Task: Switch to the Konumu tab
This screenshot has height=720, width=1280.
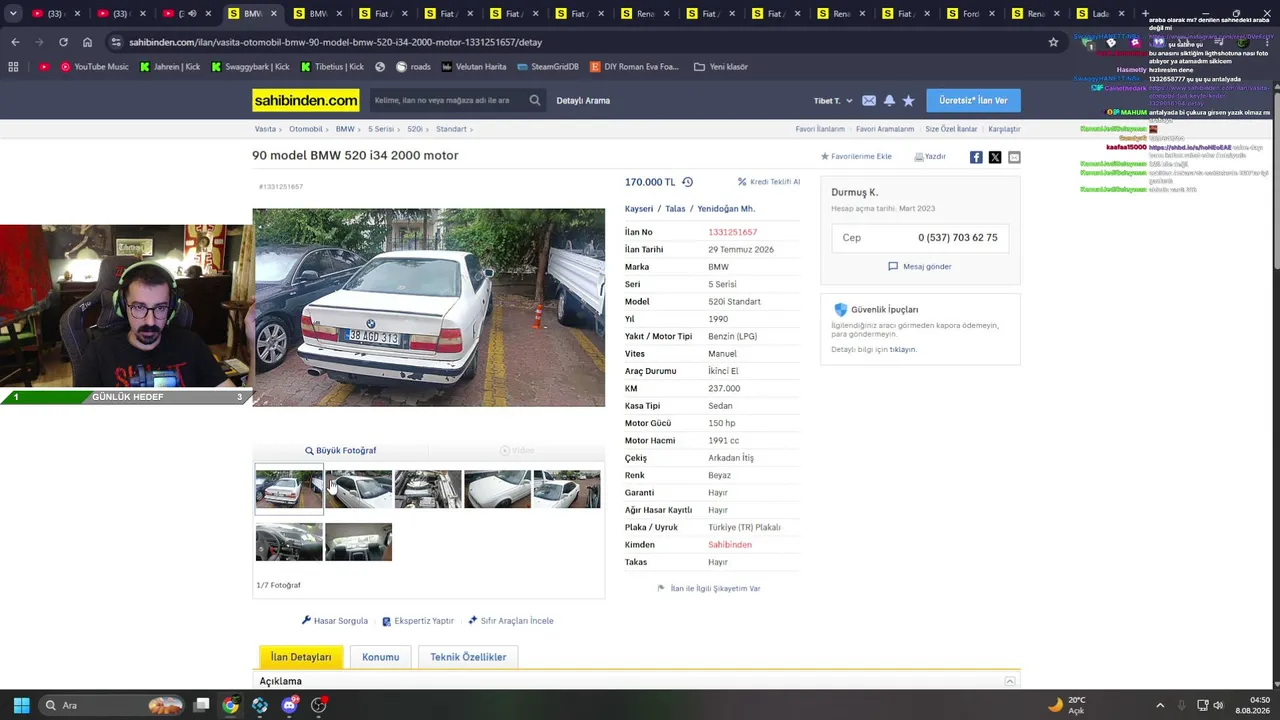Action: point(380,657)
